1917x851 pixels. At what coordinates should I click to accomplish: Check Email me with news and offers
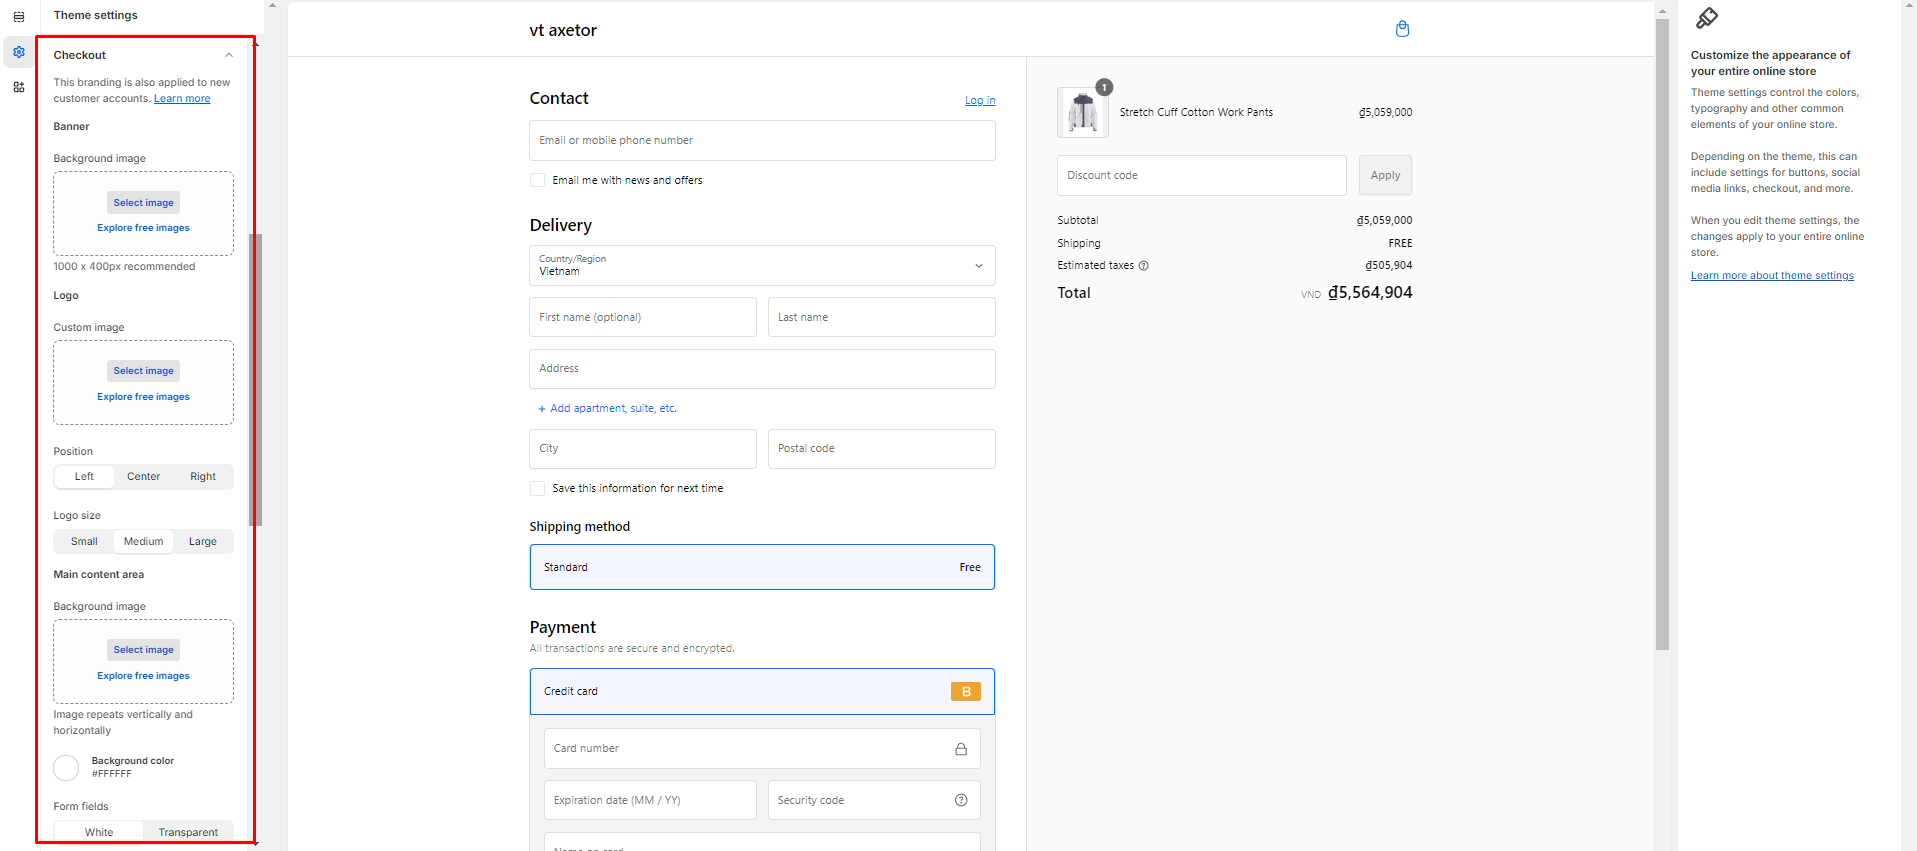coord(538,181)
